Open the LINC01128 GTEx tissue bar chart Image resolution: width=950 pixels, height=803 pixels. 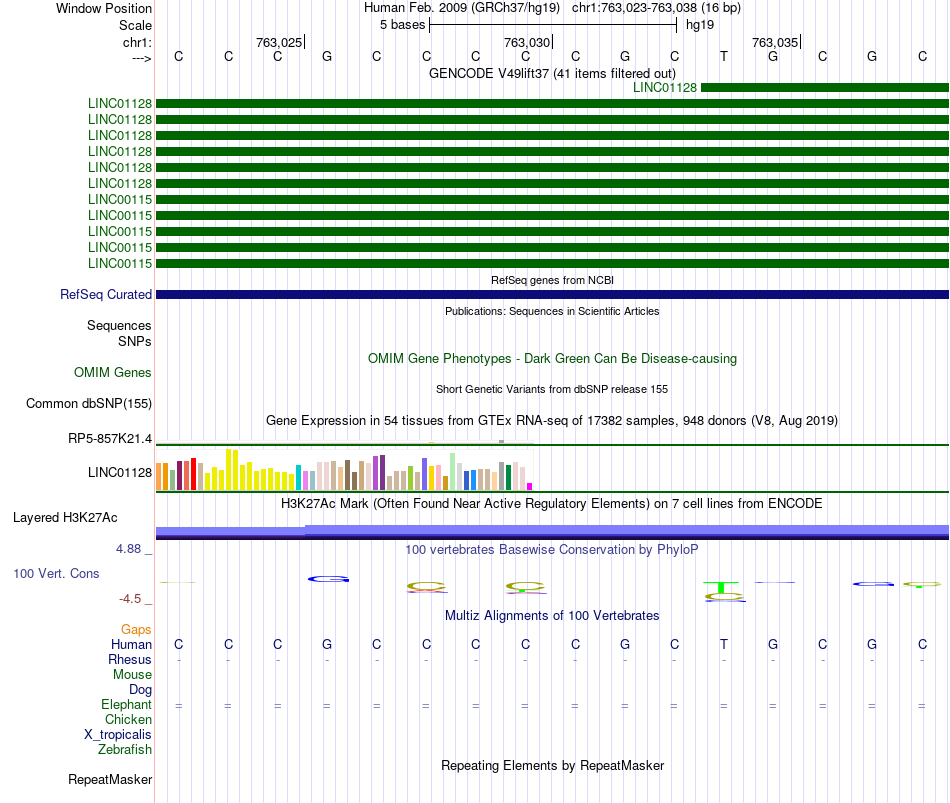pyautogui.click(x=344, y=469)
